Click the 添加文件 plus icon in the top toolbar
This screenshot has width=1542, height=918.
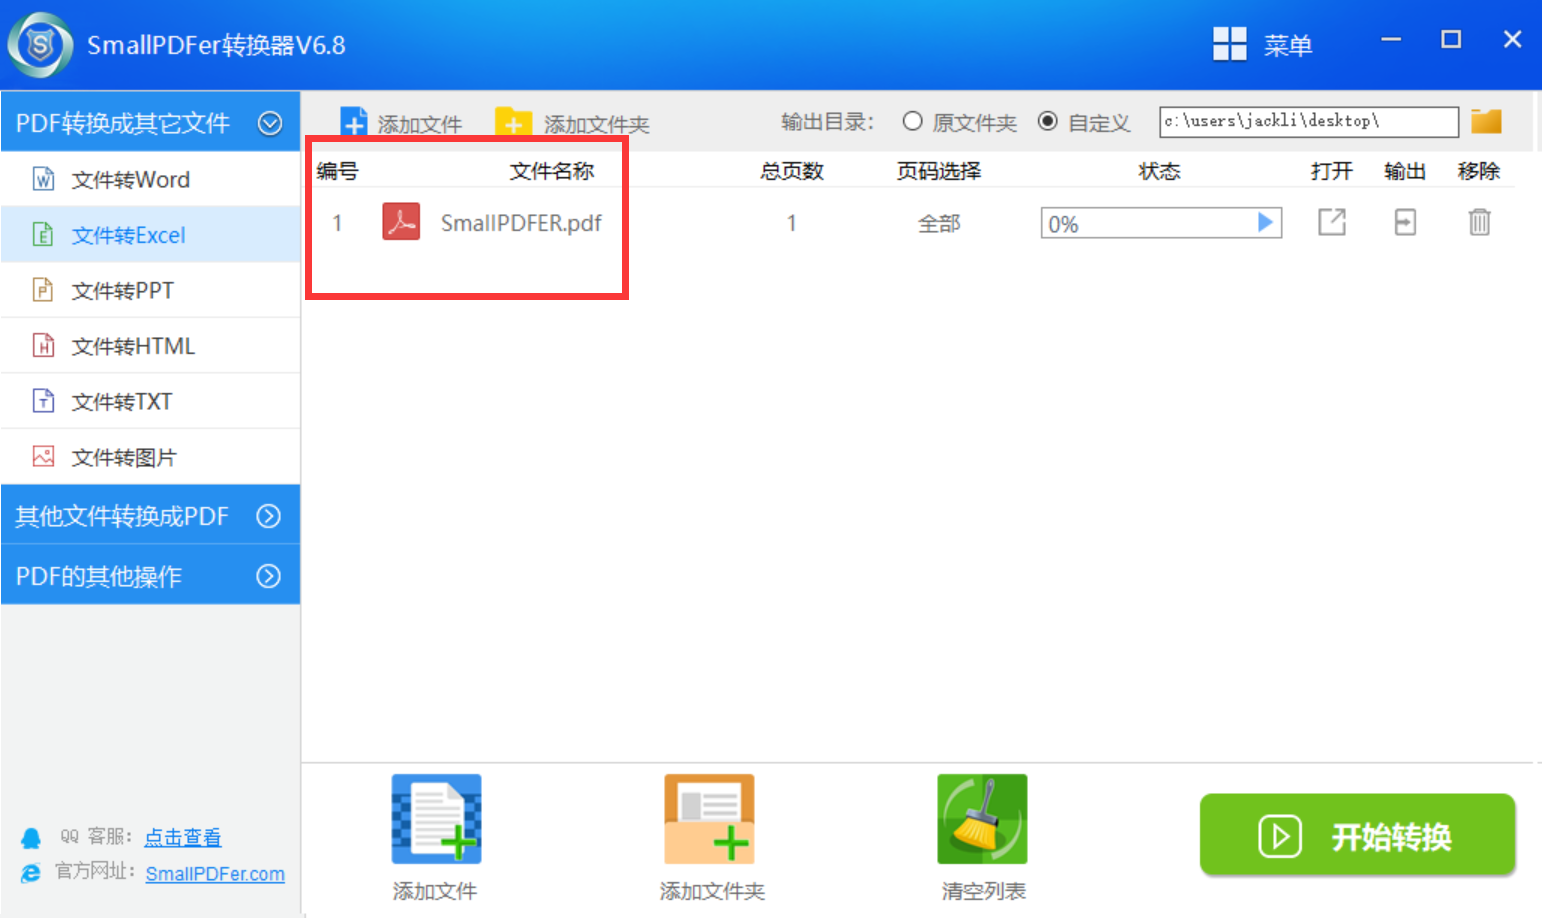(354, 123)
